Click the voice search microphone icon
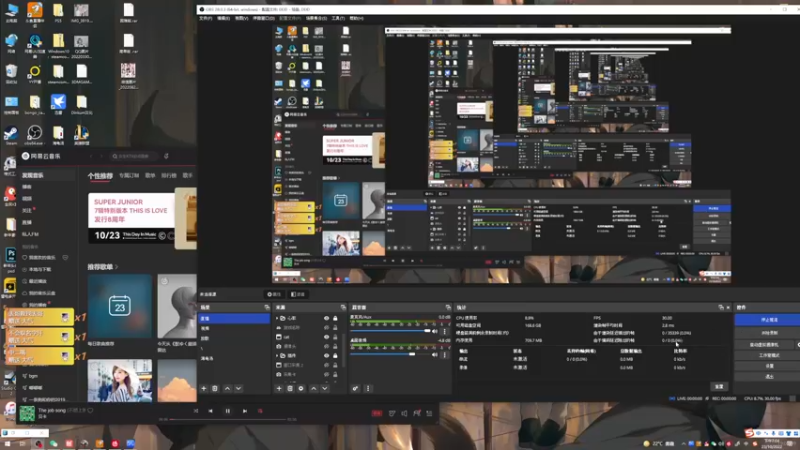 pyautogui.click(x=166, y=156)
